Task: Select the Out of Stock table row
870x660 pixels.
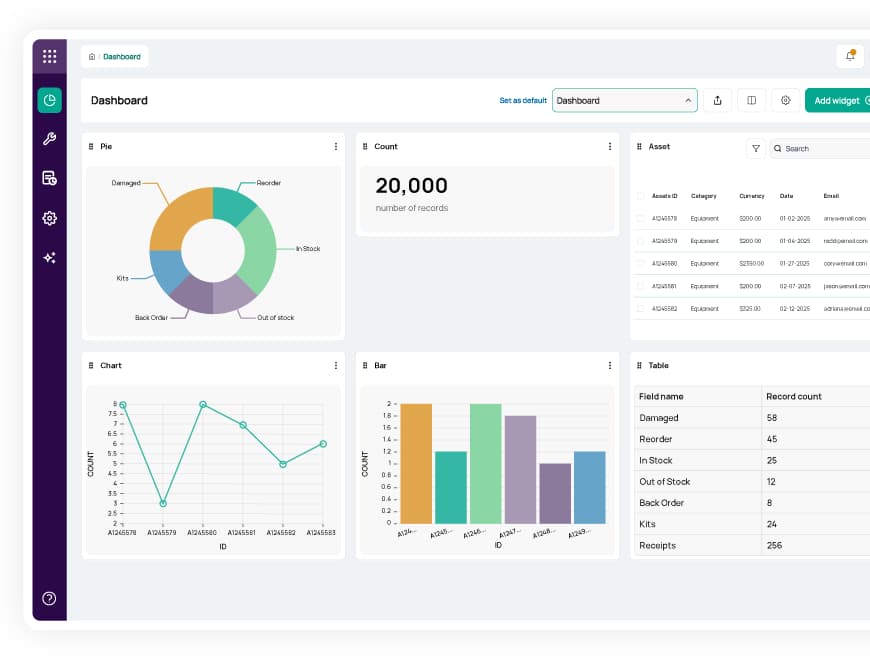Action: pyautogui.click(x=752, y=481)
